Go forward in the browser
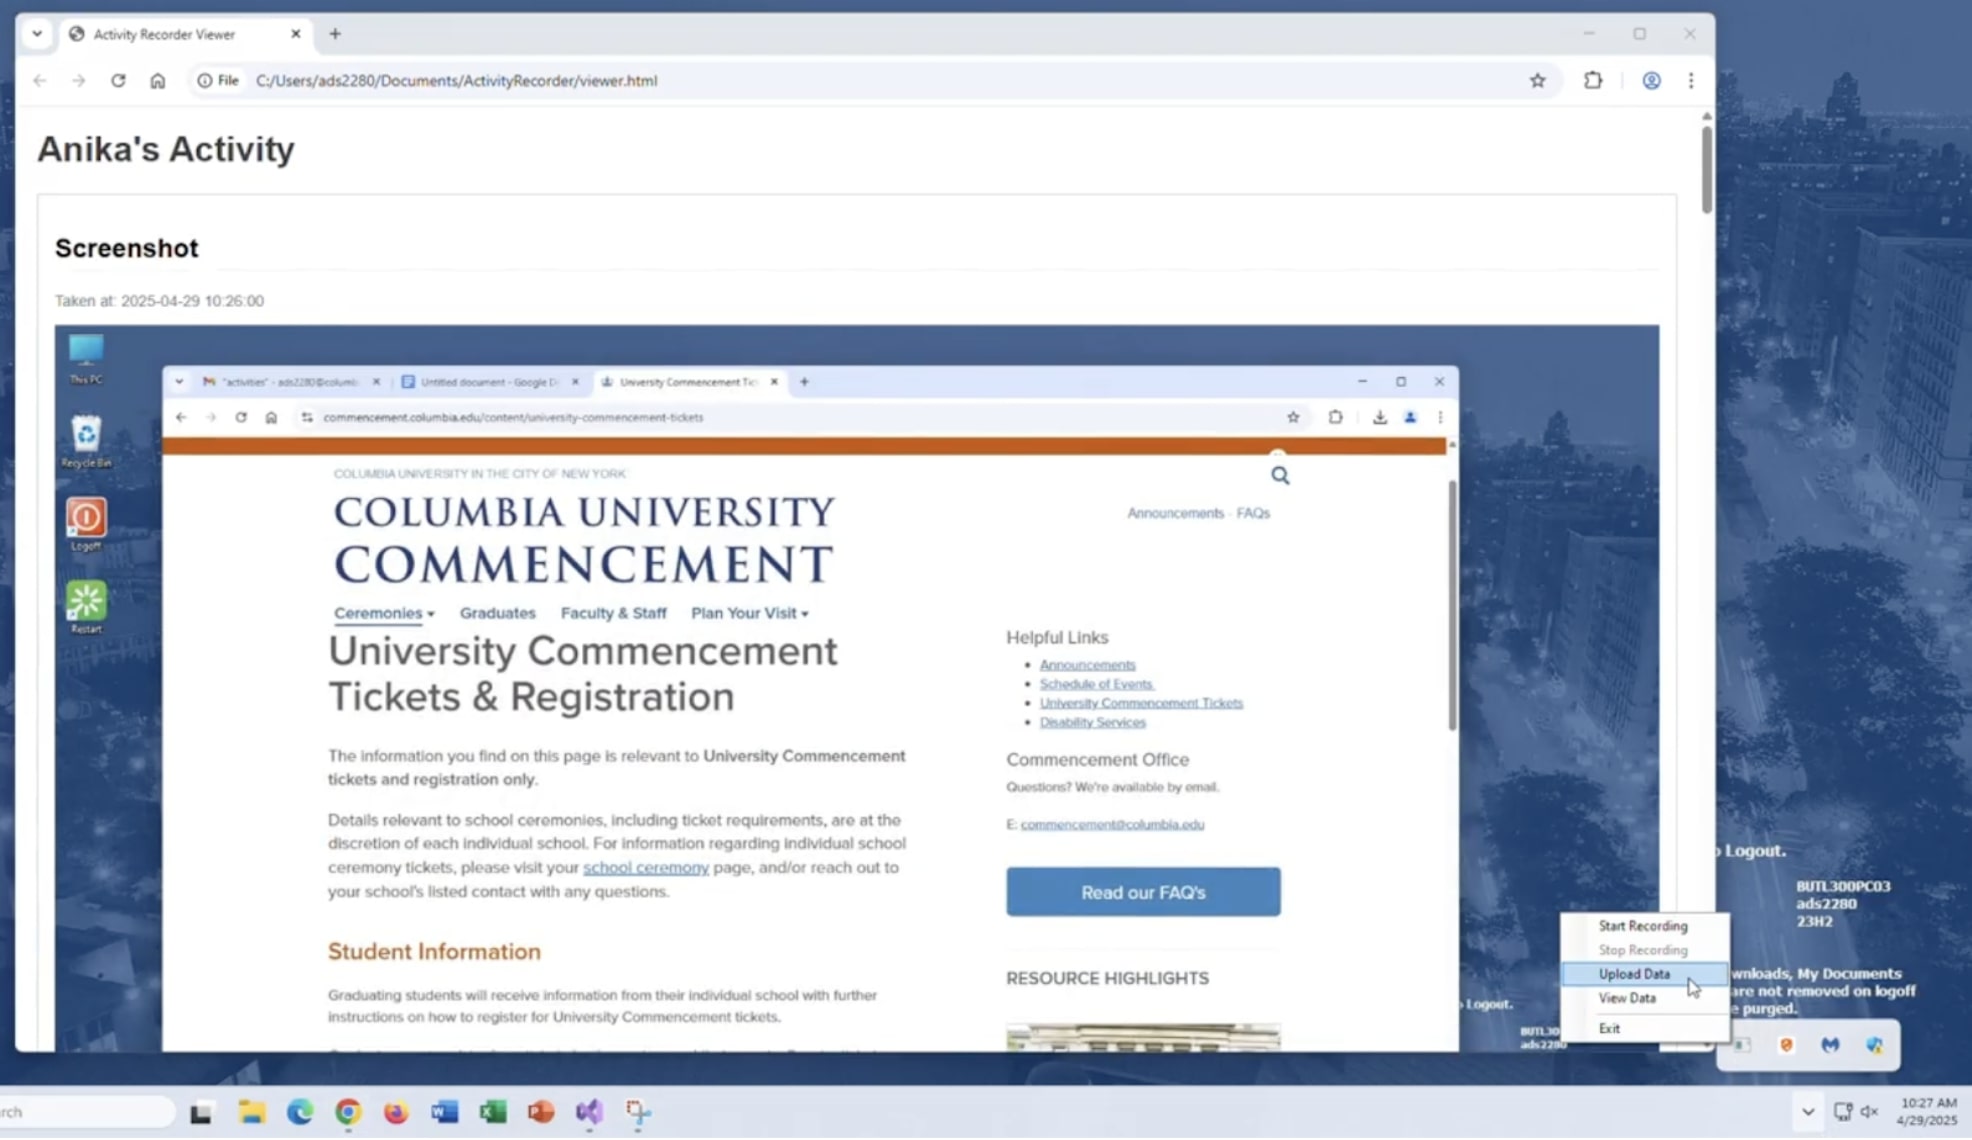The width and height of the screenshot is (1972, 1140). (x=79, y=81)
